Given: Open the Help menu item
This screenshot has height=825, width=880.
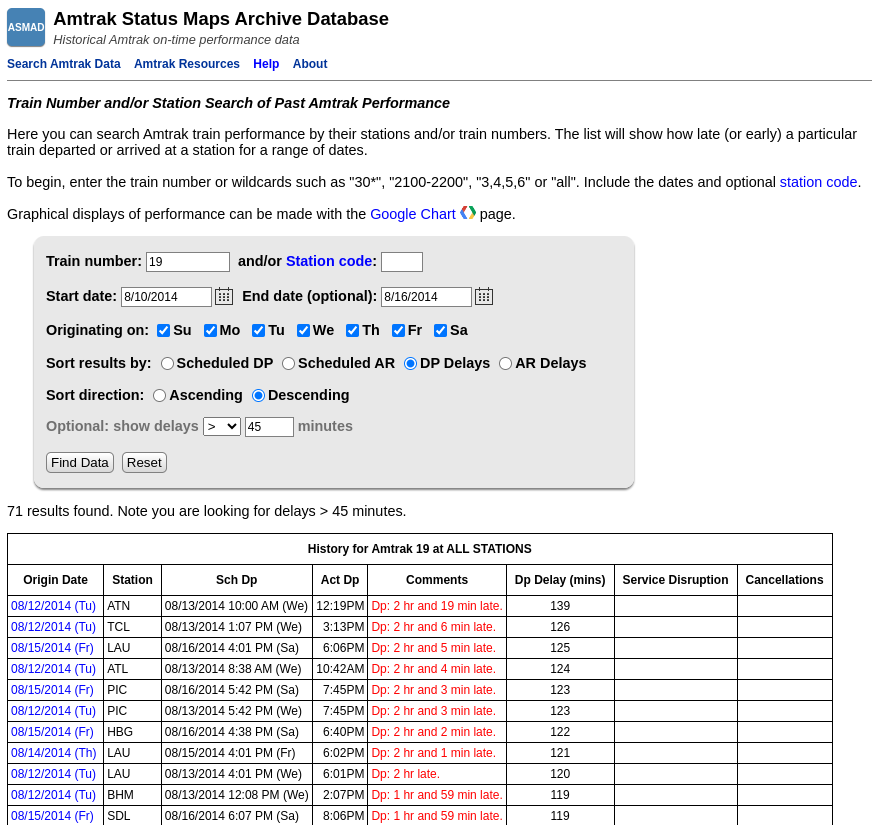Looking at the screenshot, I should click(x=266, y=64).
